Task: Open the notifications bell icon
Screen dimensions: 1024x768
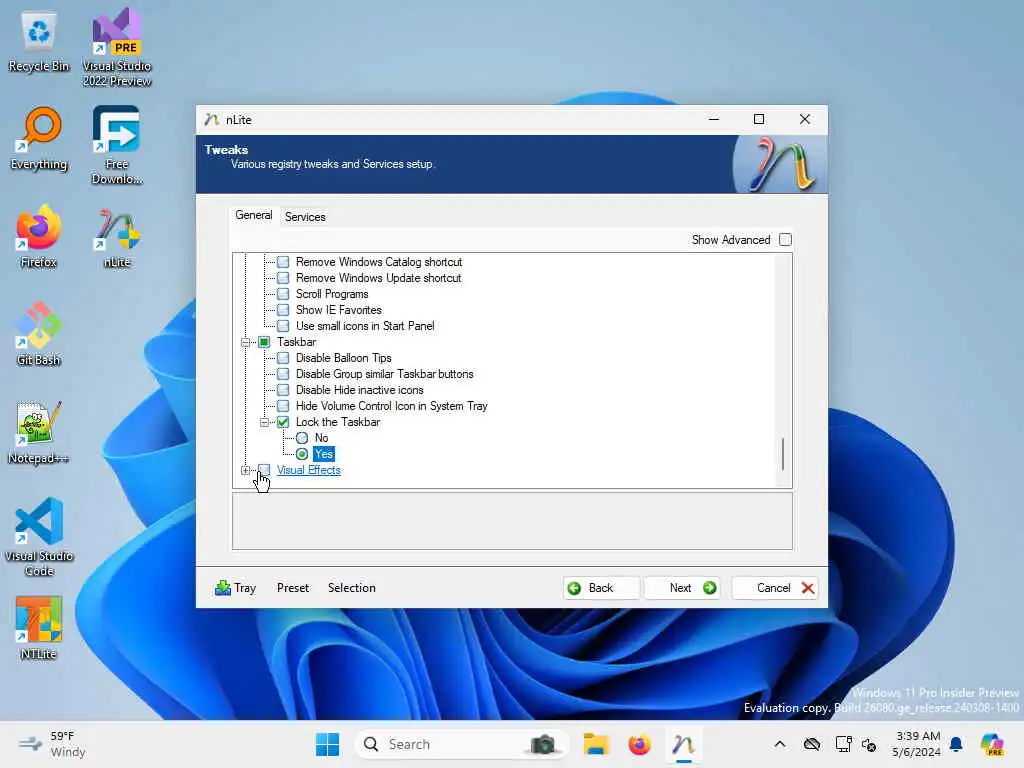Action: (956, 744)
